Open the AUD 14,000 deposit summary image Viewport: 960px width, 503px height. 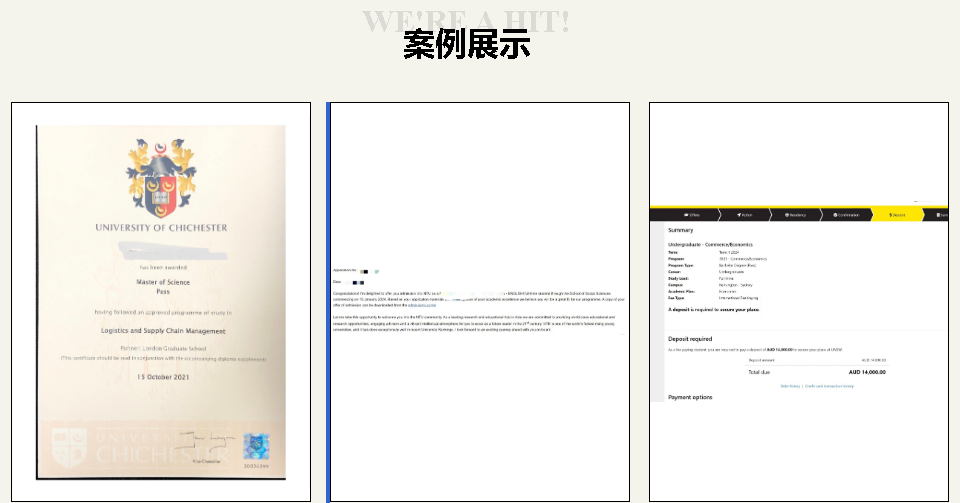[799, 302]
